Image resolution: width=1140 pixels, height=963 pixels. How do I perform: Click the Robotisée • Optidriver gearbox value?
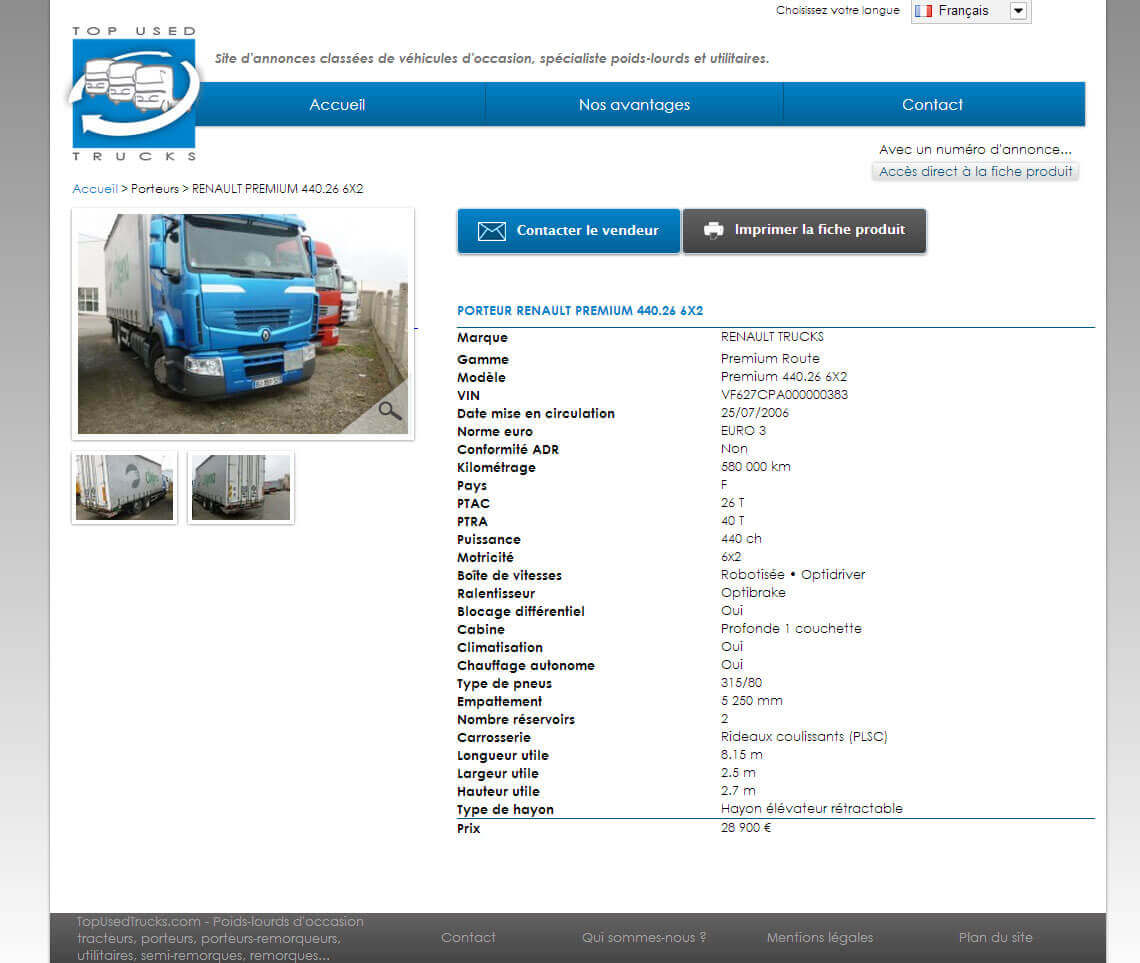coord(793,575)
